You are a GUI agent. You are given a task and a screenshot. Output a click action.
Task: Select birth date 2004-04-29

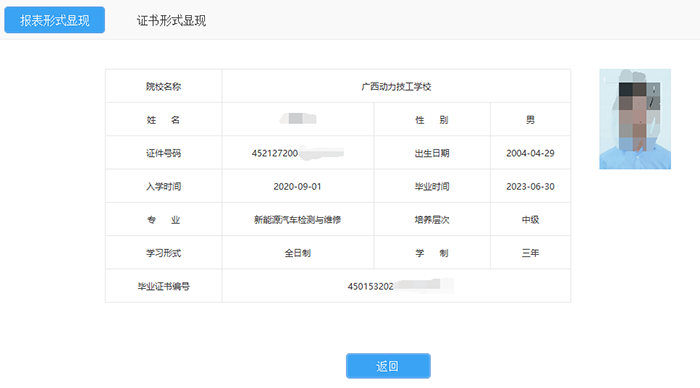click(x=530, y=153)
